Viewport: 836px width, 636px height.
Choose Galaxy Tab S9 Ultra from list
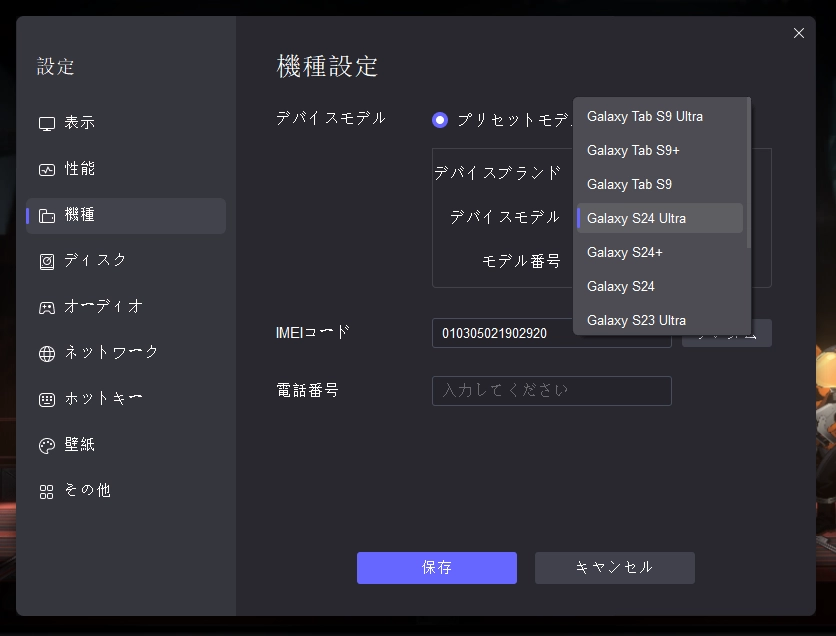coord(660,116)
